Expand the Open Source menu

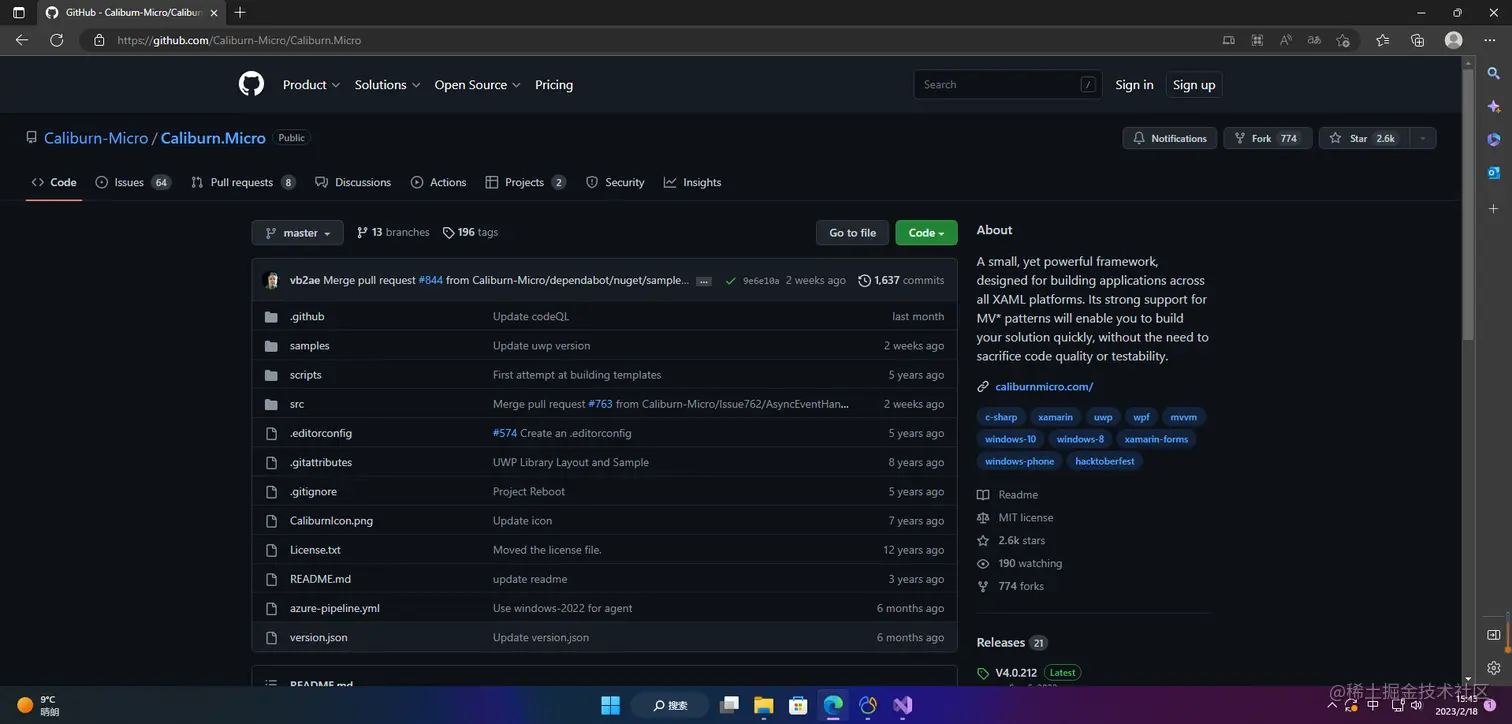[x=477, y=85]
